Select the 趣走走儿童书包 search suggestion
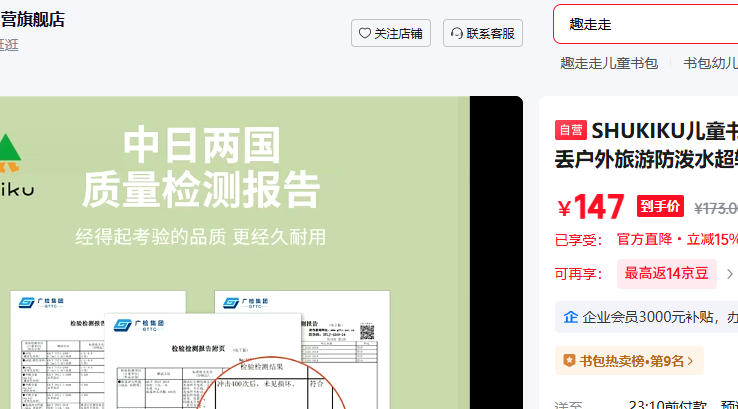The height and width of the screenshot is (409, 738). point(609,63)
